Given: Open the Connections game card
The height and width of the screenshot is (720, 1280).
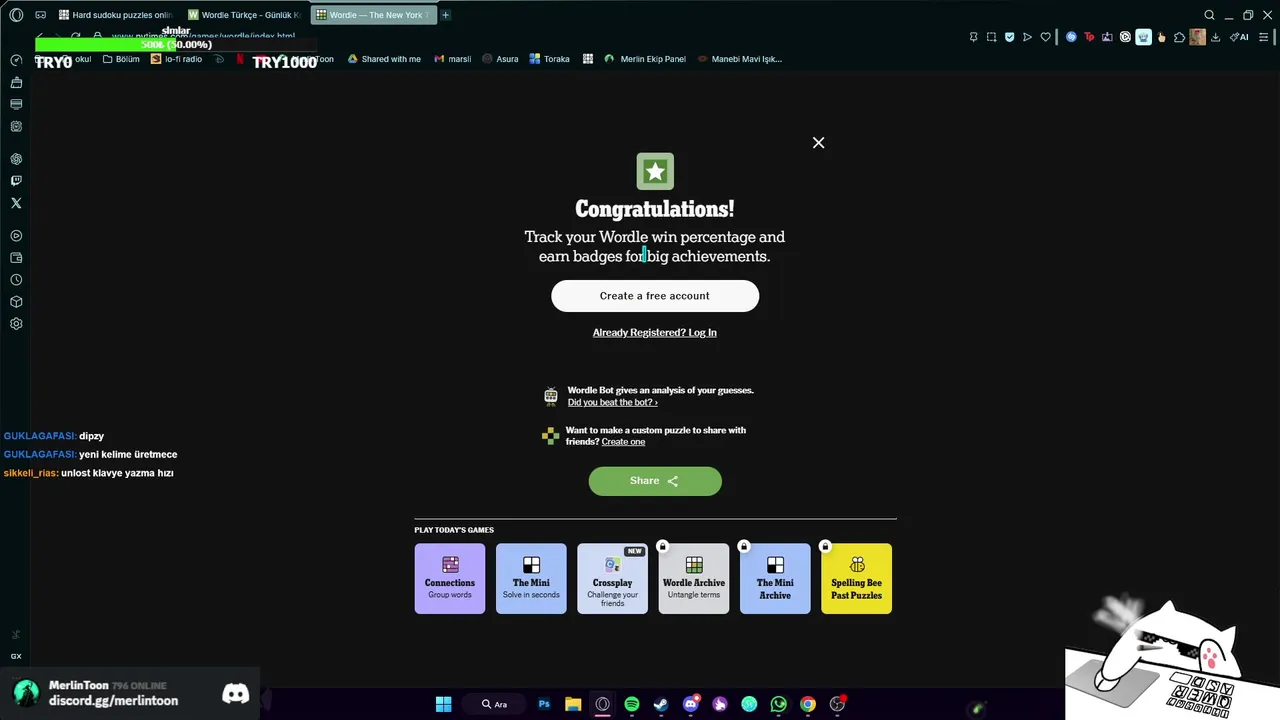Looking at the screenshot, I should pos(450,579).
